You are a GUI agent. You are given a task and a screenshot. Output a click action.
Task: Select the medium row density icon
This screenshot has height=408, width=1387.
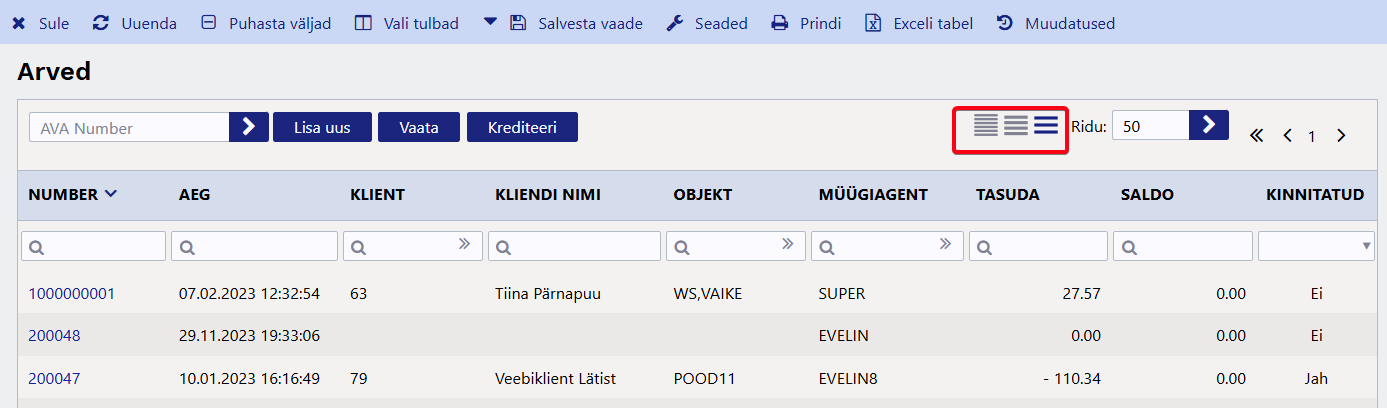(1016, 126)
